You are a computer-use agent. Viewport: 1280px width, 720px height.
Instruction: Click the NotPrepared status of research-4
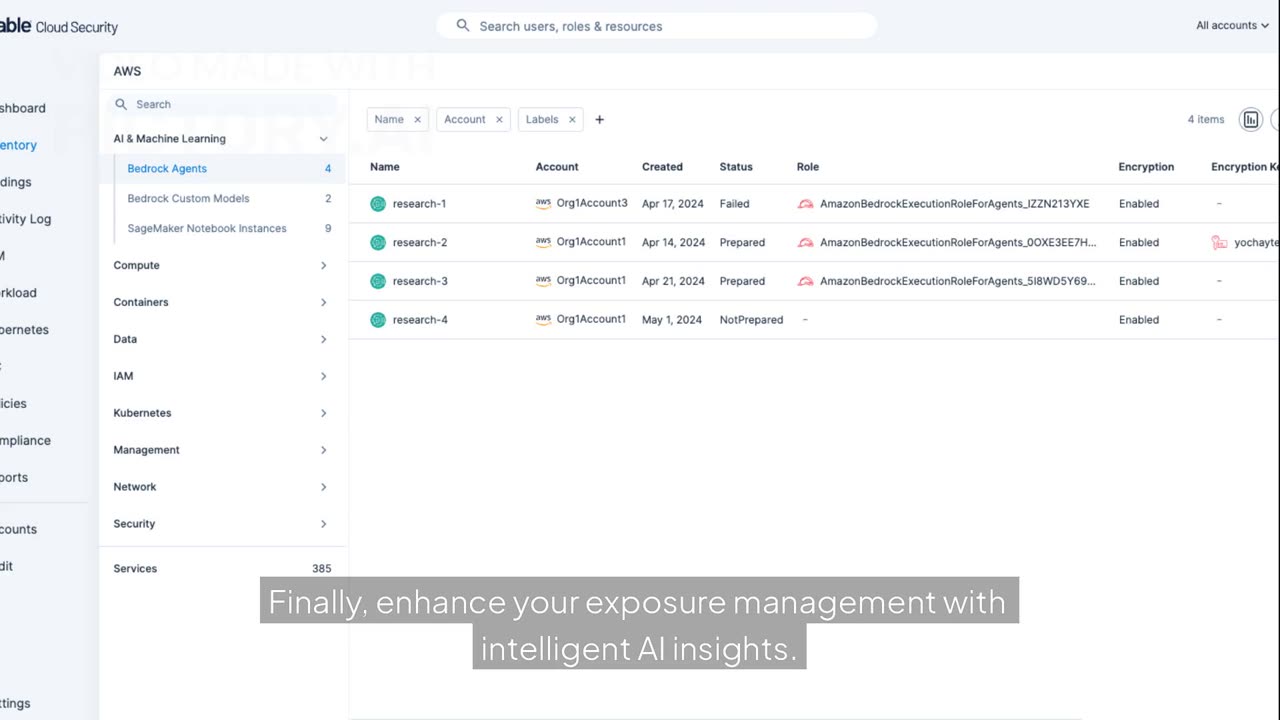[x=751, y=320]
